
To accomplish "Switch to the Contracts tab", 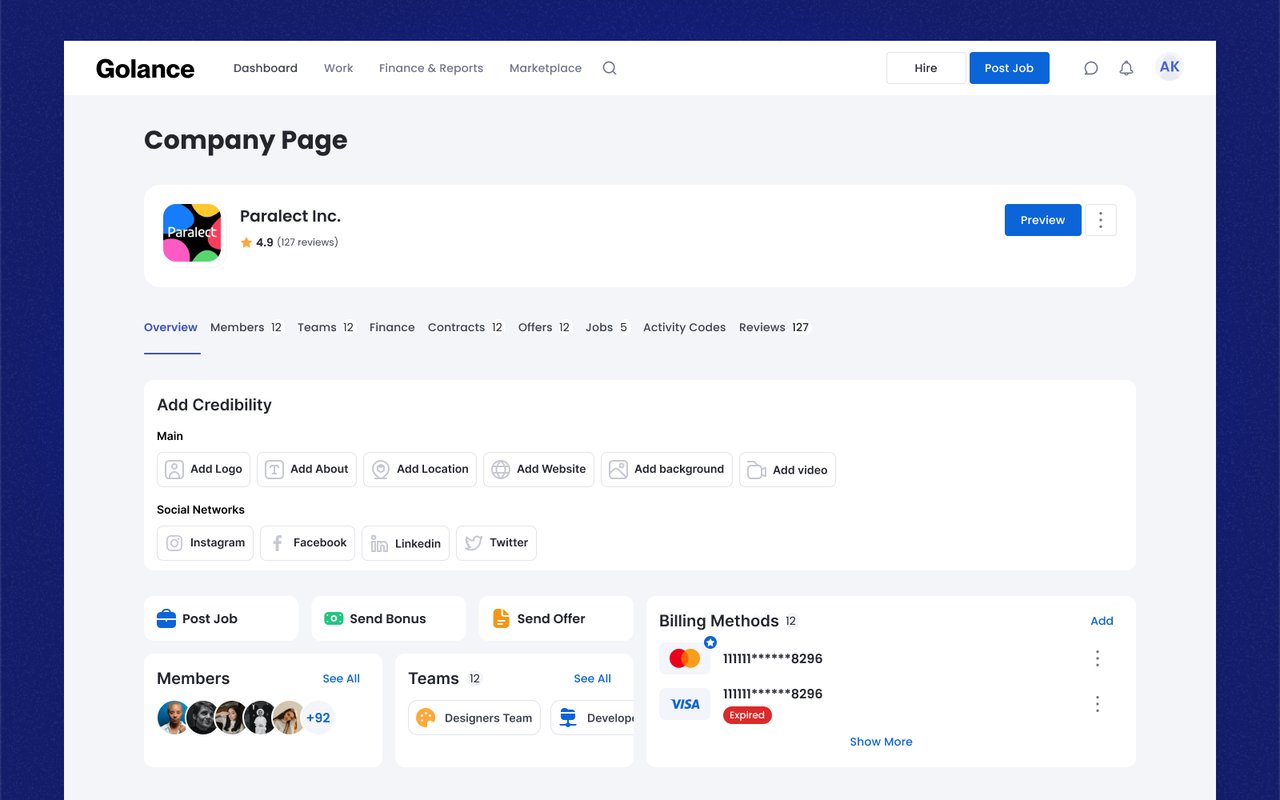I will point(466,327).
